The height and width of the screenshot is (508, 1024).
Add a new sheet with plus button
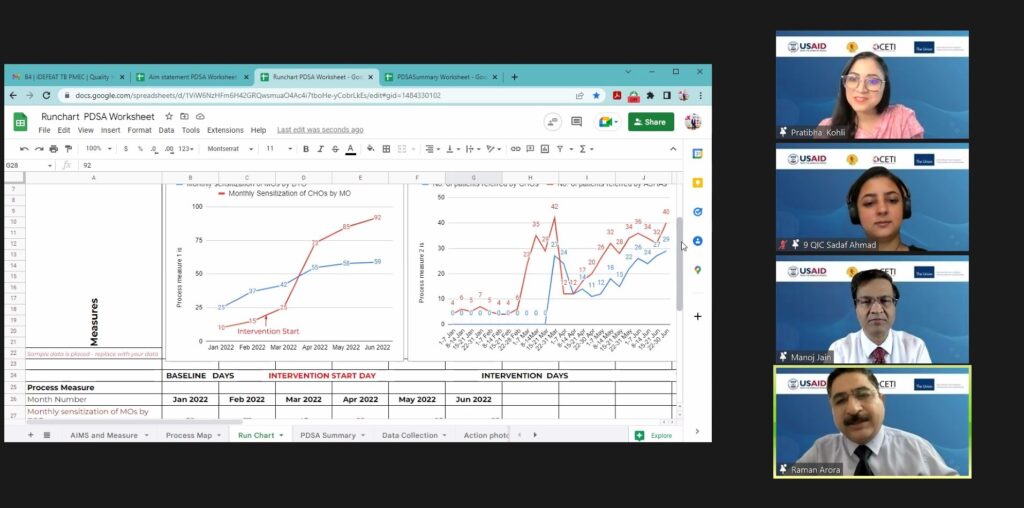point(30,435)
